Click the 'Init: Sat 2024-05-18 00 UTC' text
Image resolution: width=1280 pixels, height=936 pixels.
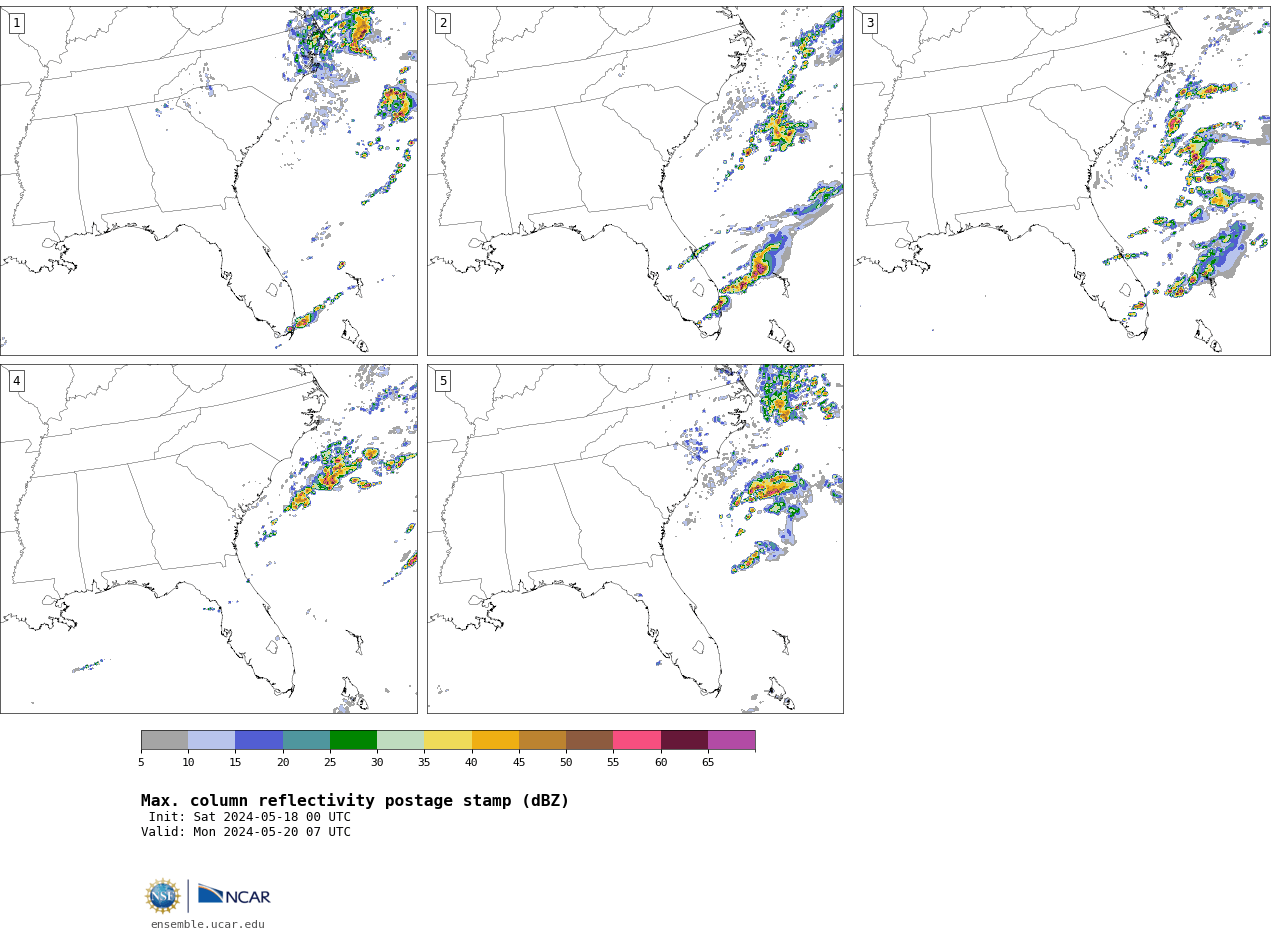250,817
